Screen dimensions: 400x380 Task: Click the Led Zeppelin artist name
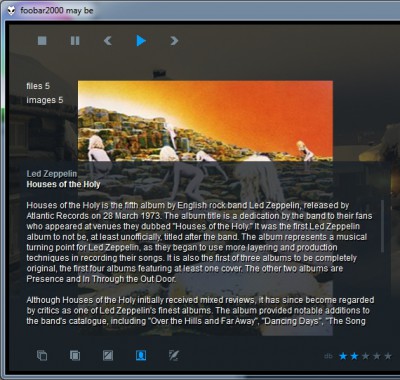tap(52, 174)
